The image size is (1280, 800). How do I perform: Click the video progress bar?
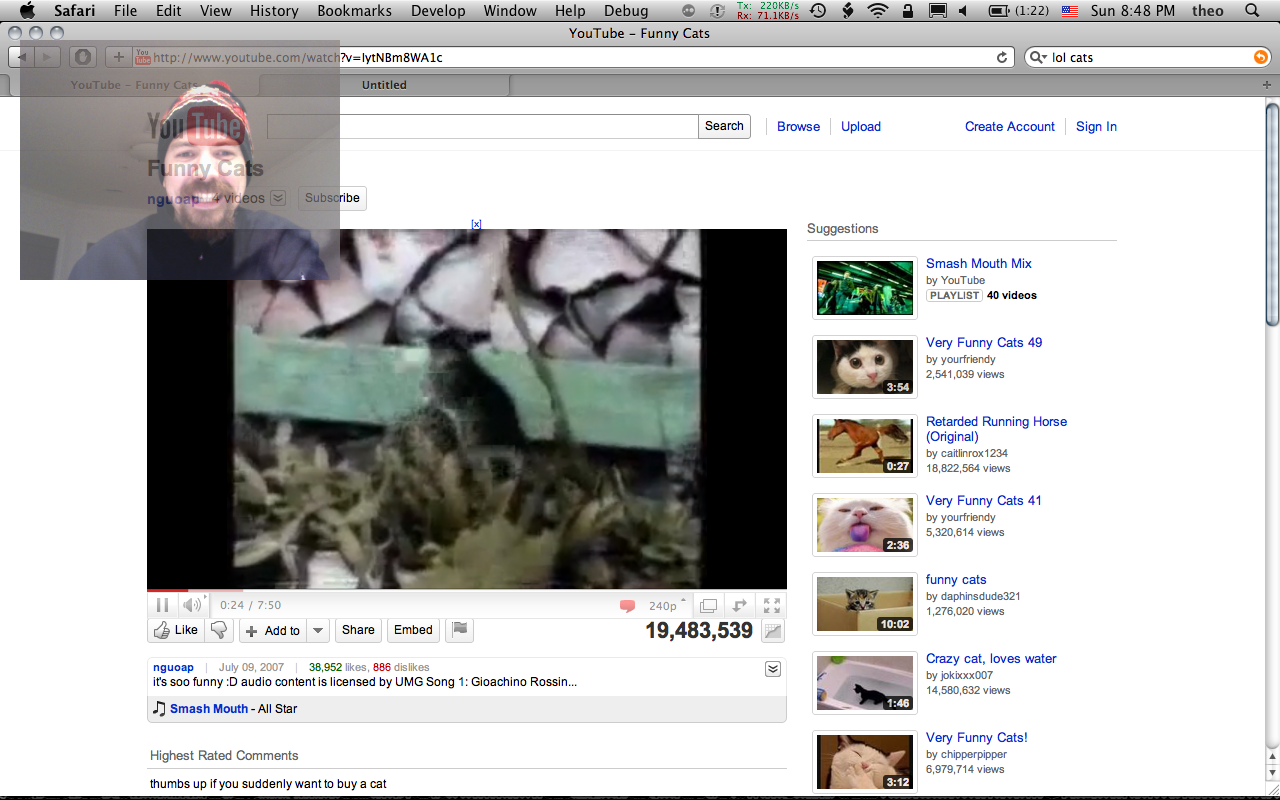(x=466, y=590)
